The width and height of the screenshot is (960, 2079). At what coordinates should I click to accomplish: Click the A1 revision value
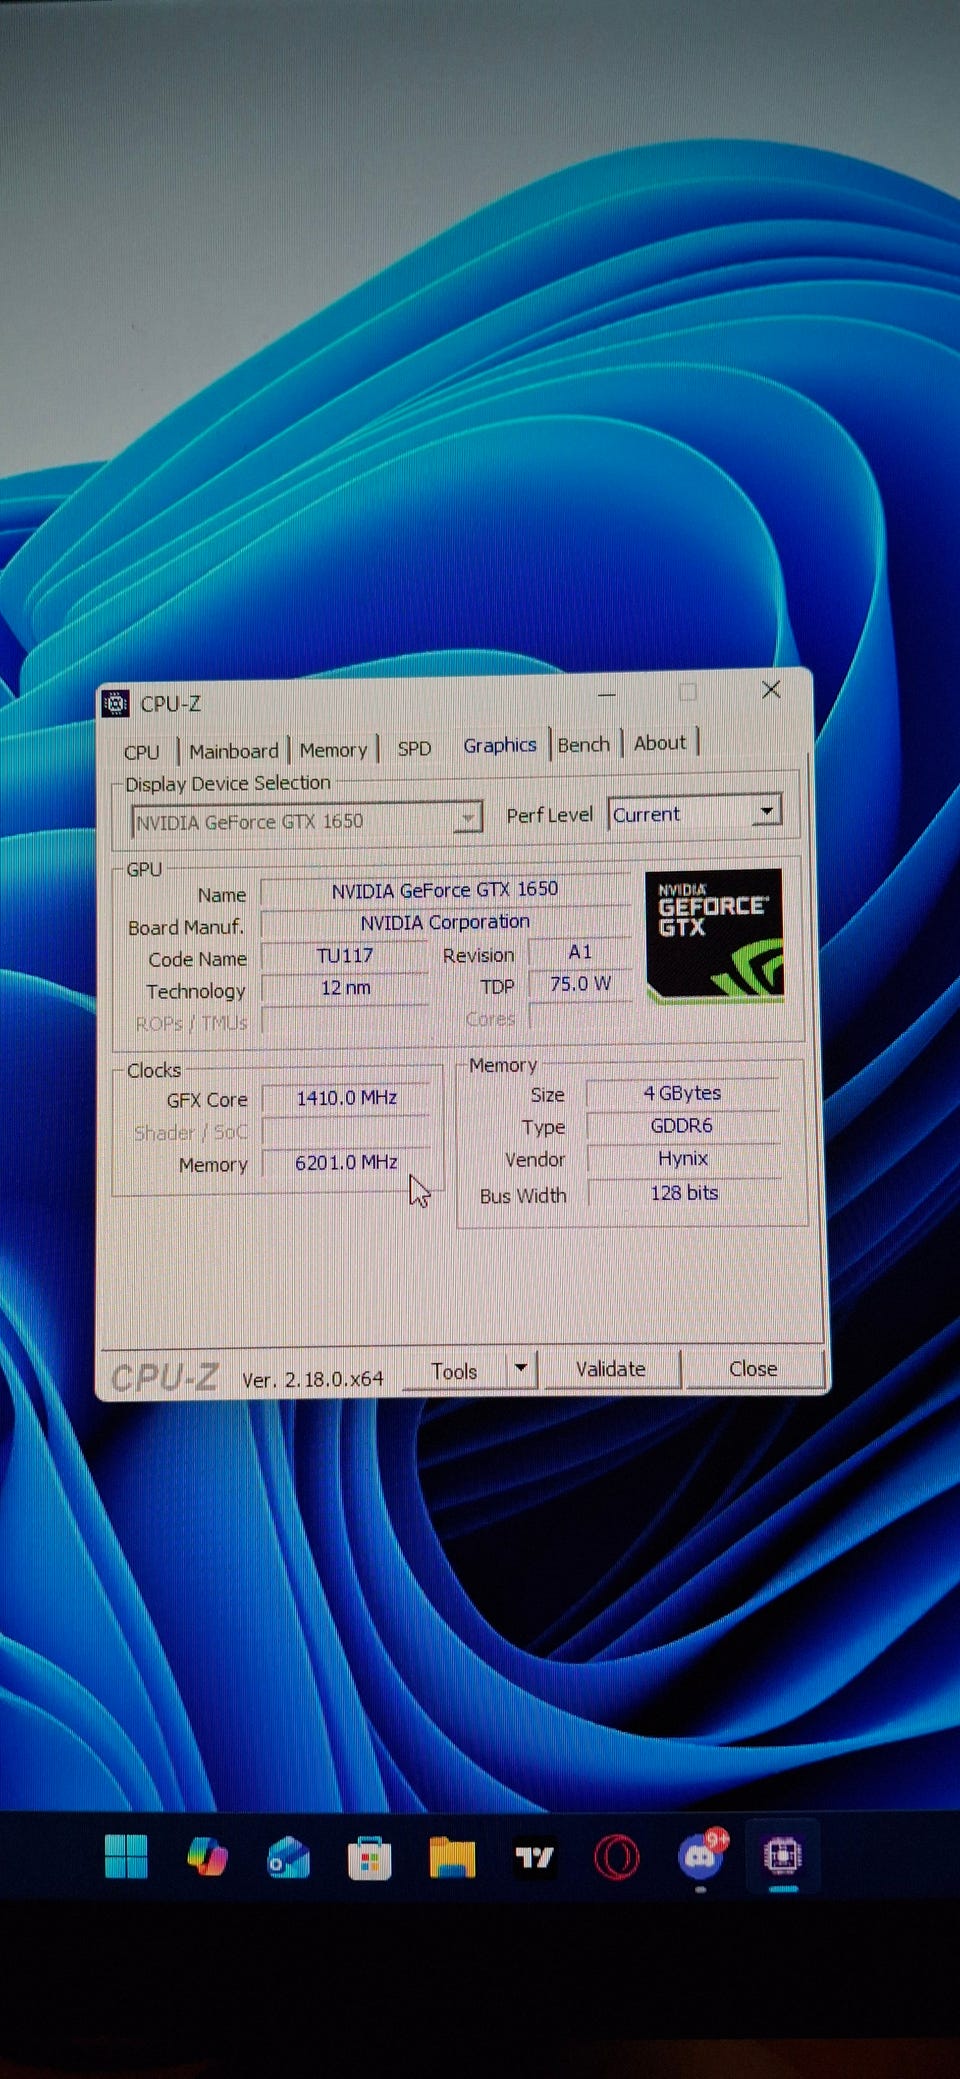(x=580, y=952)
